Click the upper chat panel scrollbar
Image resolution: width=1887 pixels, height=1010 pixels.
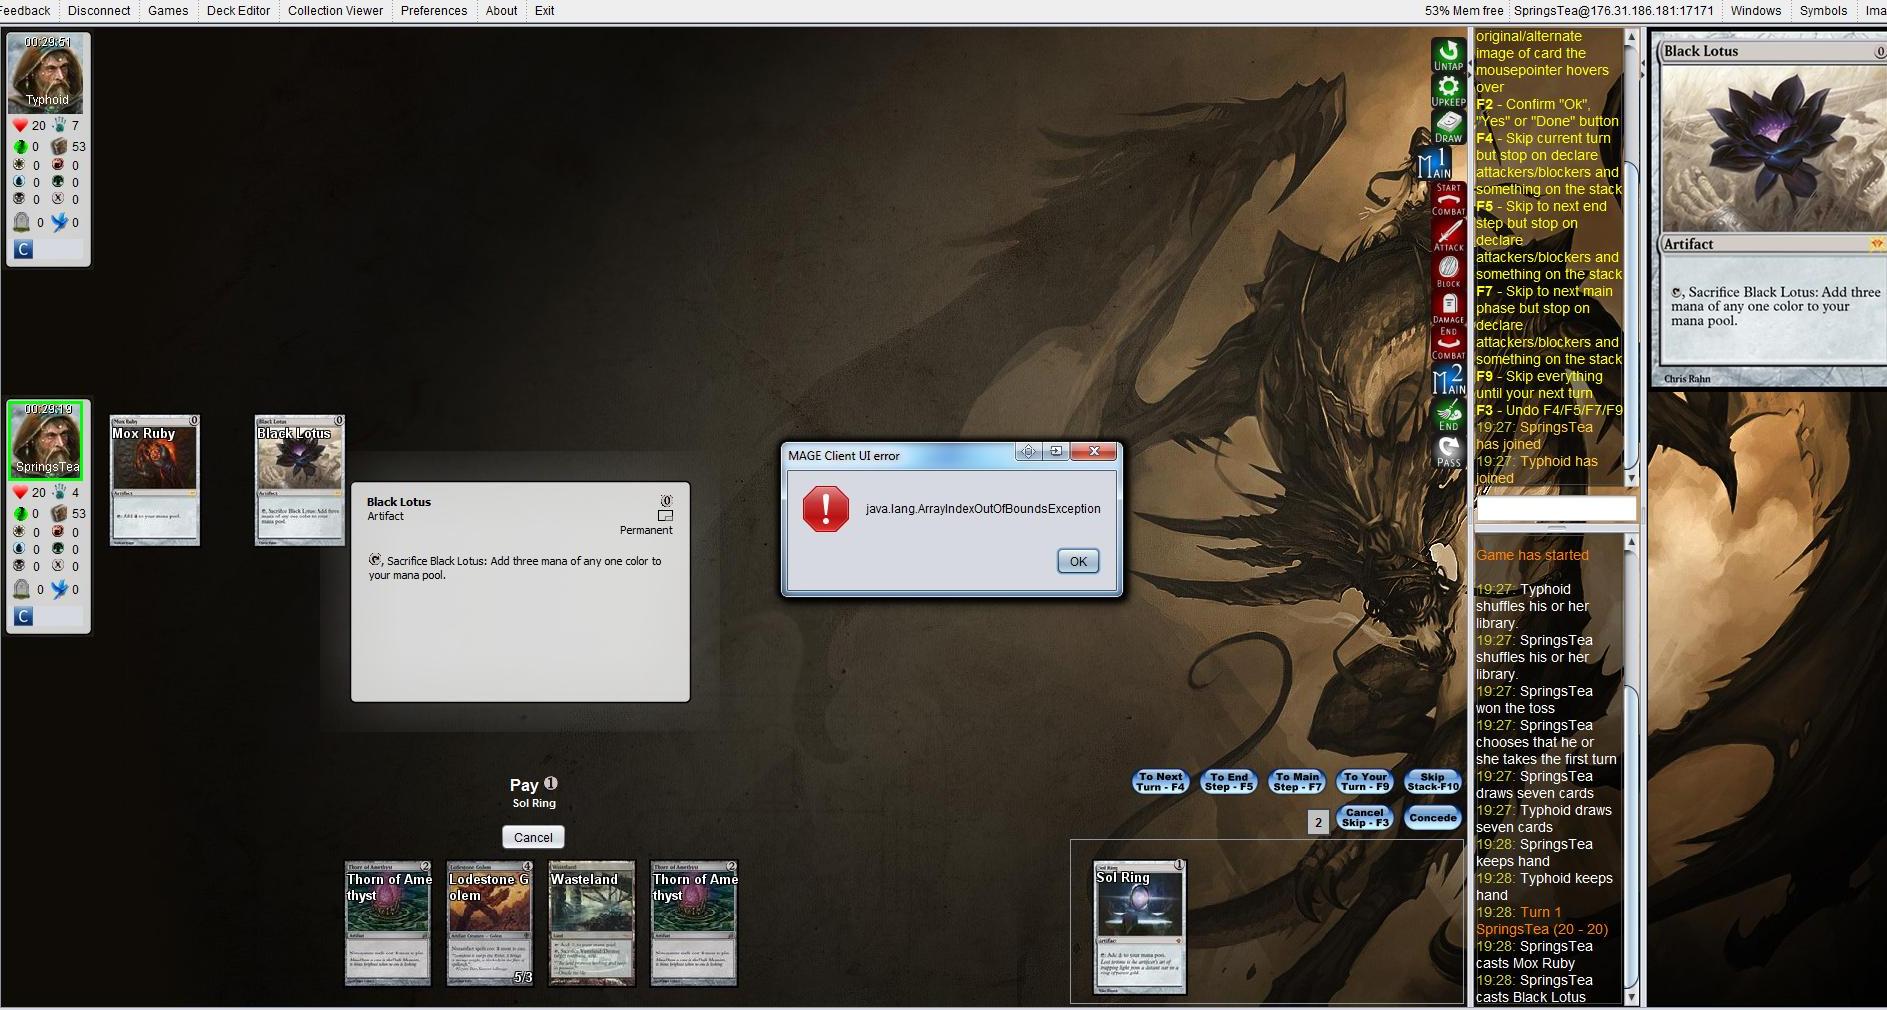[x=1631, y=259]
